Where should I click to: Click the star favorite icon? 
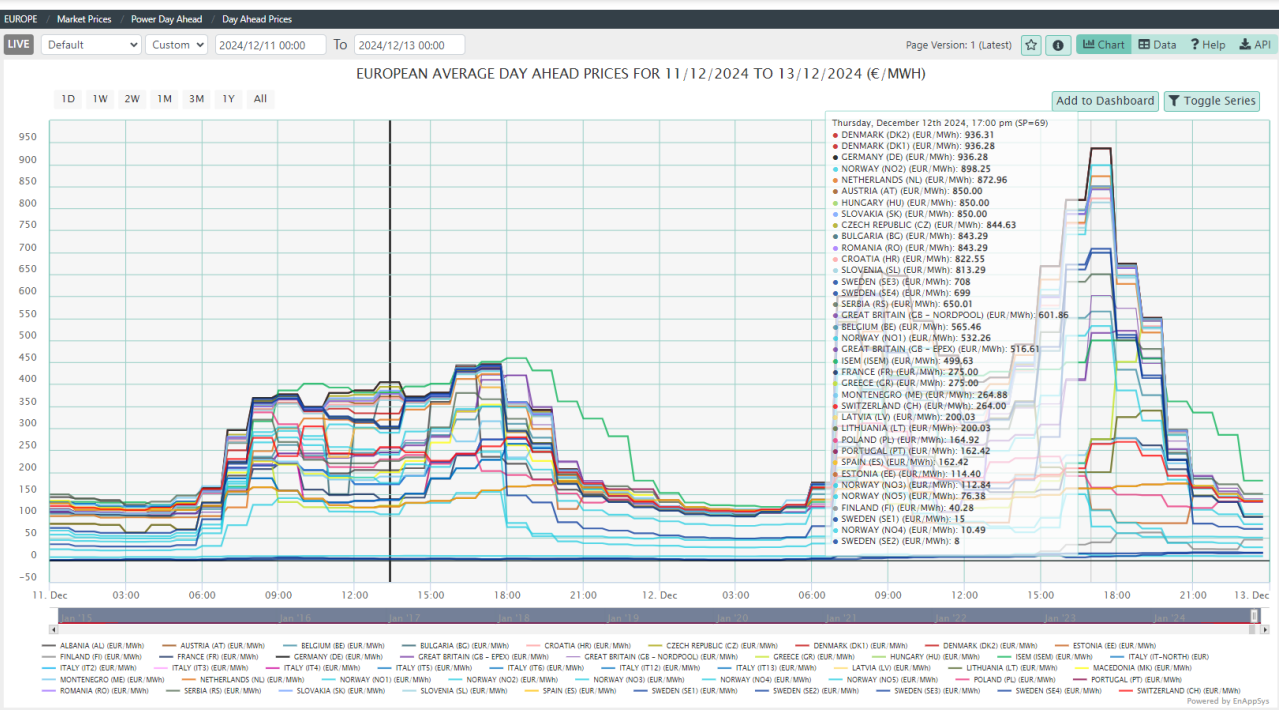(x=1031, y=45)
